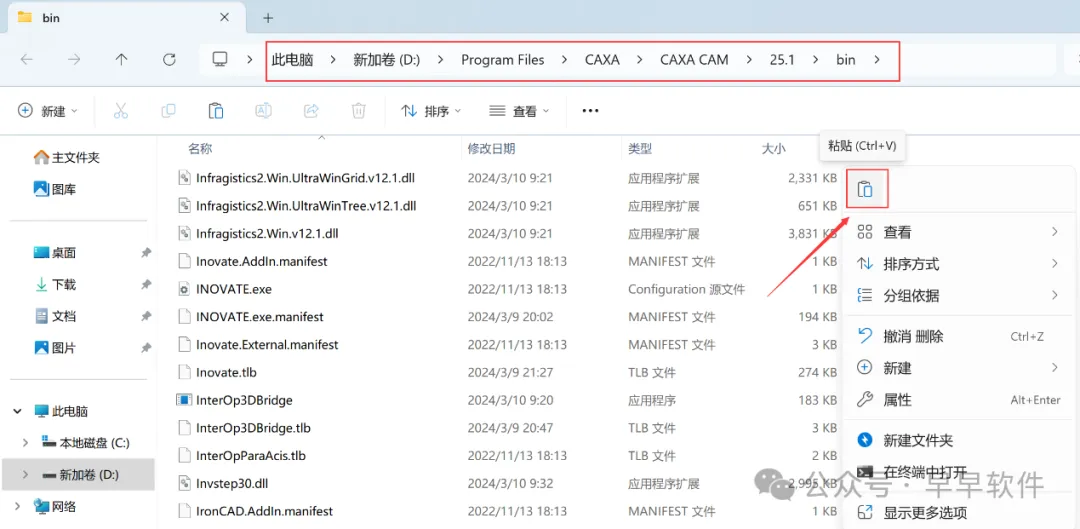Image resolution: width=1080 pixels, height=529 pixels.
Task: Open 图库 in sidebar
Action: [x=54, y=189]
